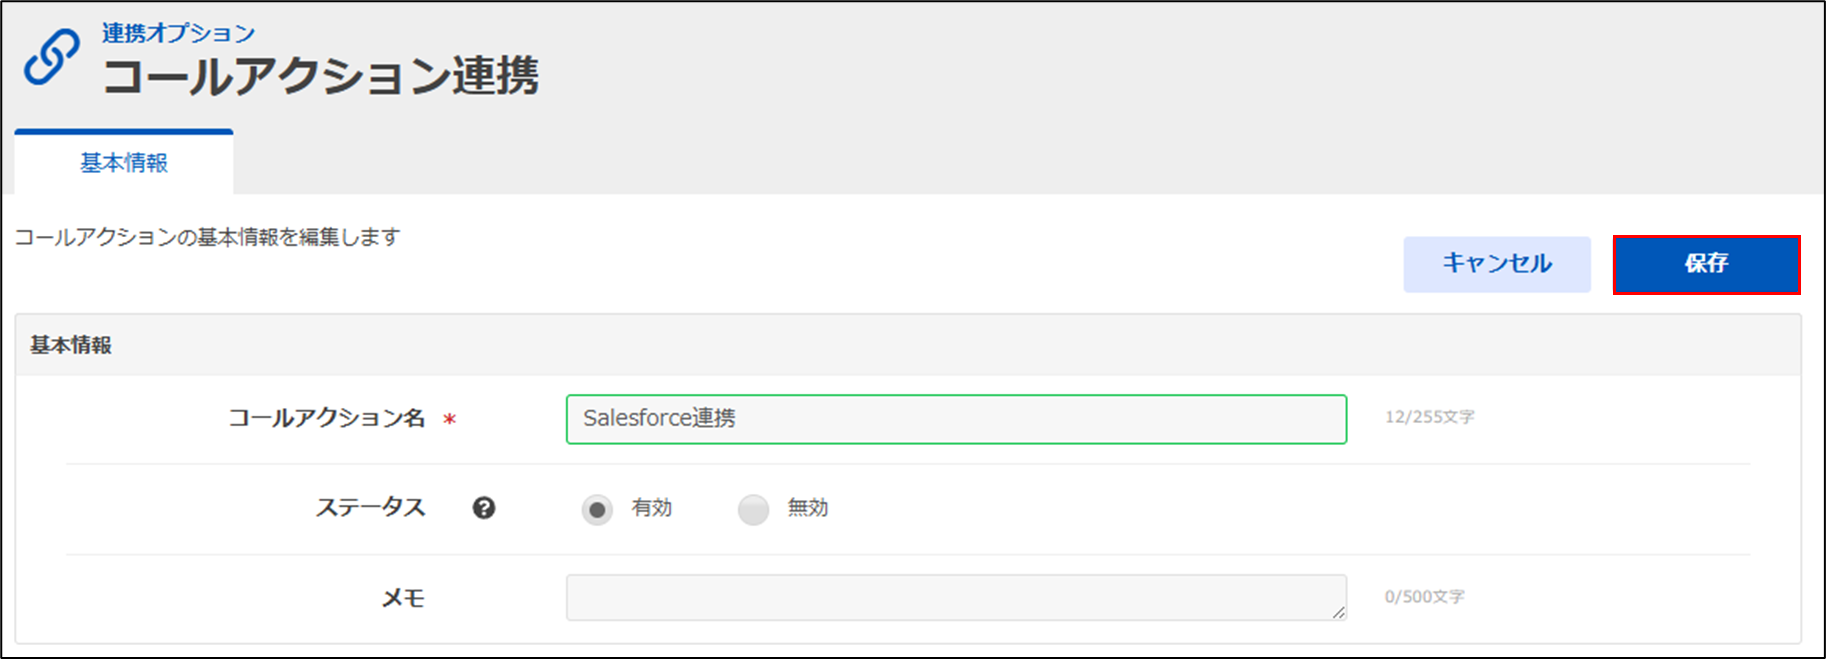The image size is (1826, 659).
Task: Select the 無効 radio button
Action: click(753, 510)
